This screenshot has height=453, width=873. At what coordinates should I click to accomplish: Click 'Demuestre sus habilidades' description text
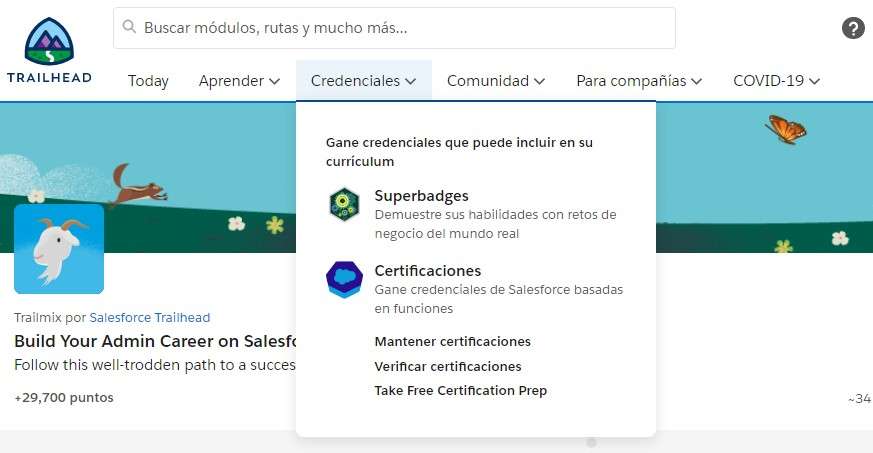coord(496,224)
